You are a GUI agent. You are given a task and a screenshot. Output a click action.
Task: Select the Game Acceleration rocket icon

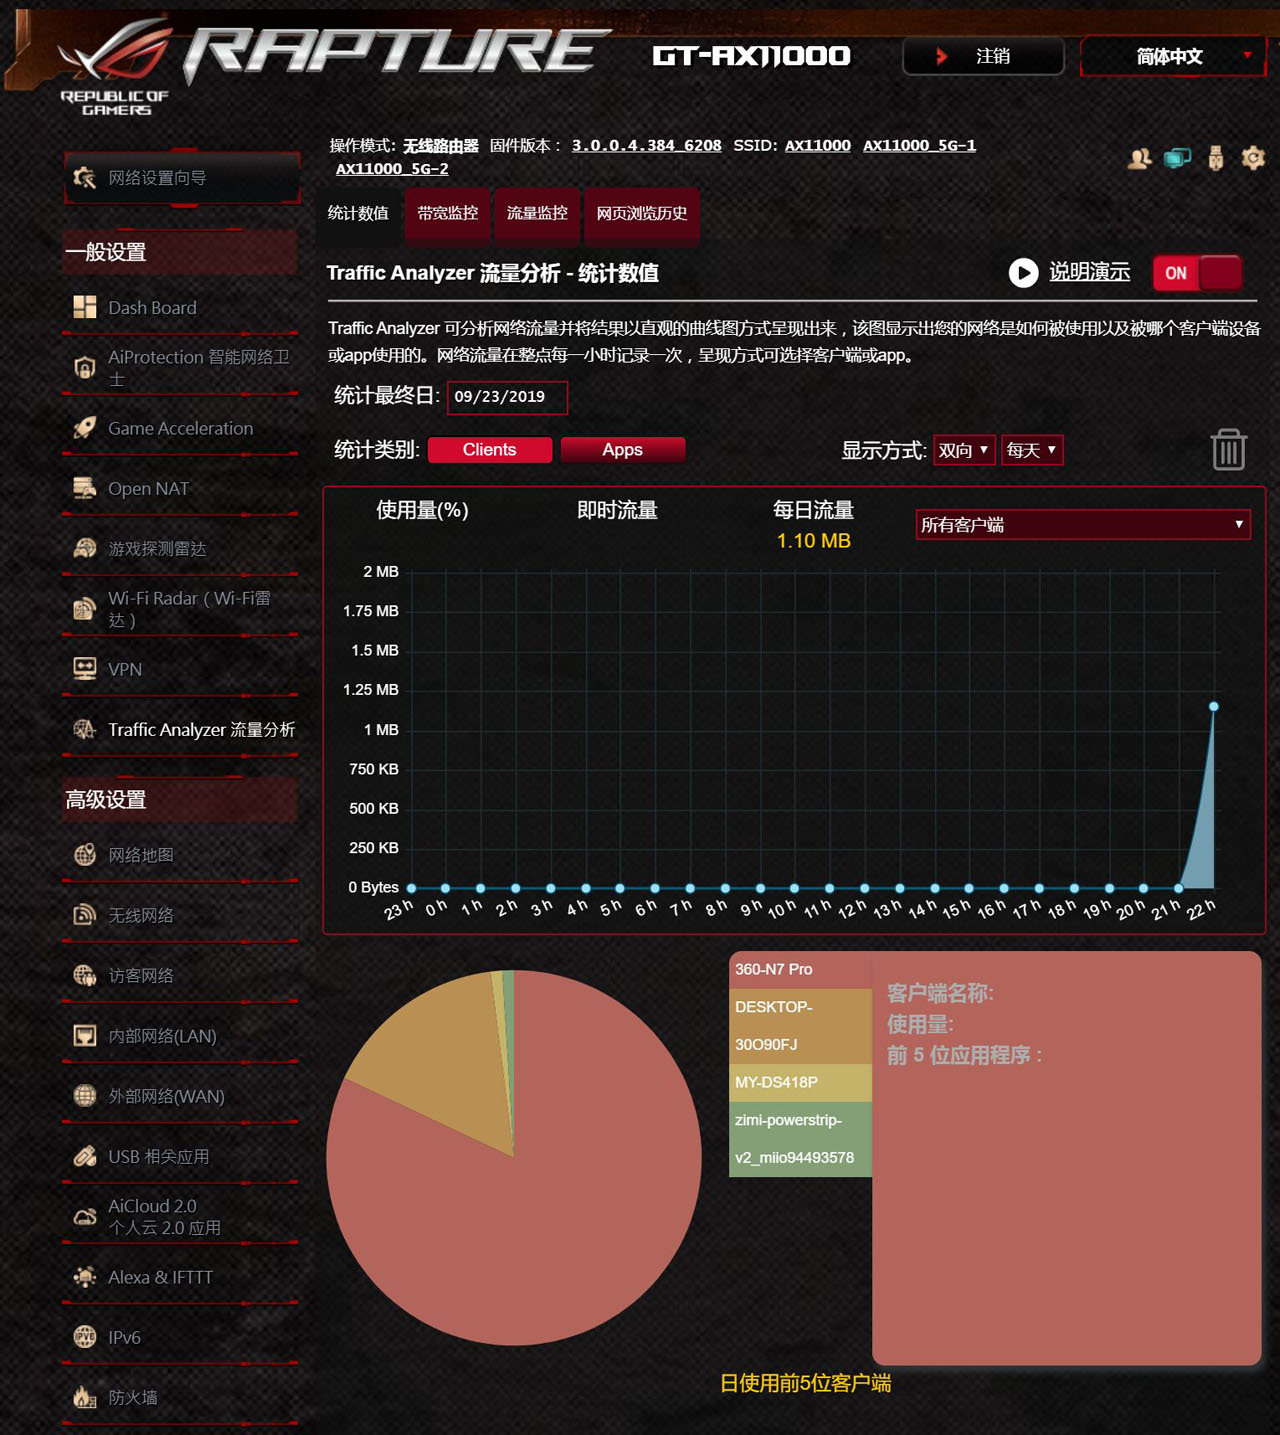85,428
